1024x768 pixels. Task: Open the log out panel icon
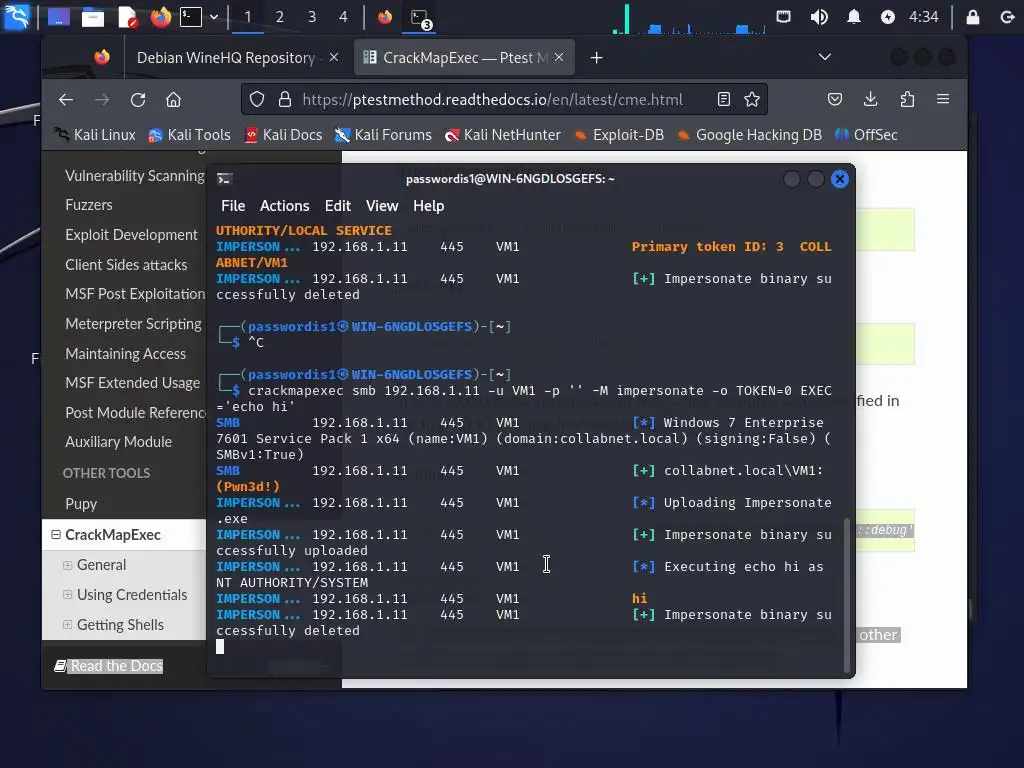coord(1007,17)
